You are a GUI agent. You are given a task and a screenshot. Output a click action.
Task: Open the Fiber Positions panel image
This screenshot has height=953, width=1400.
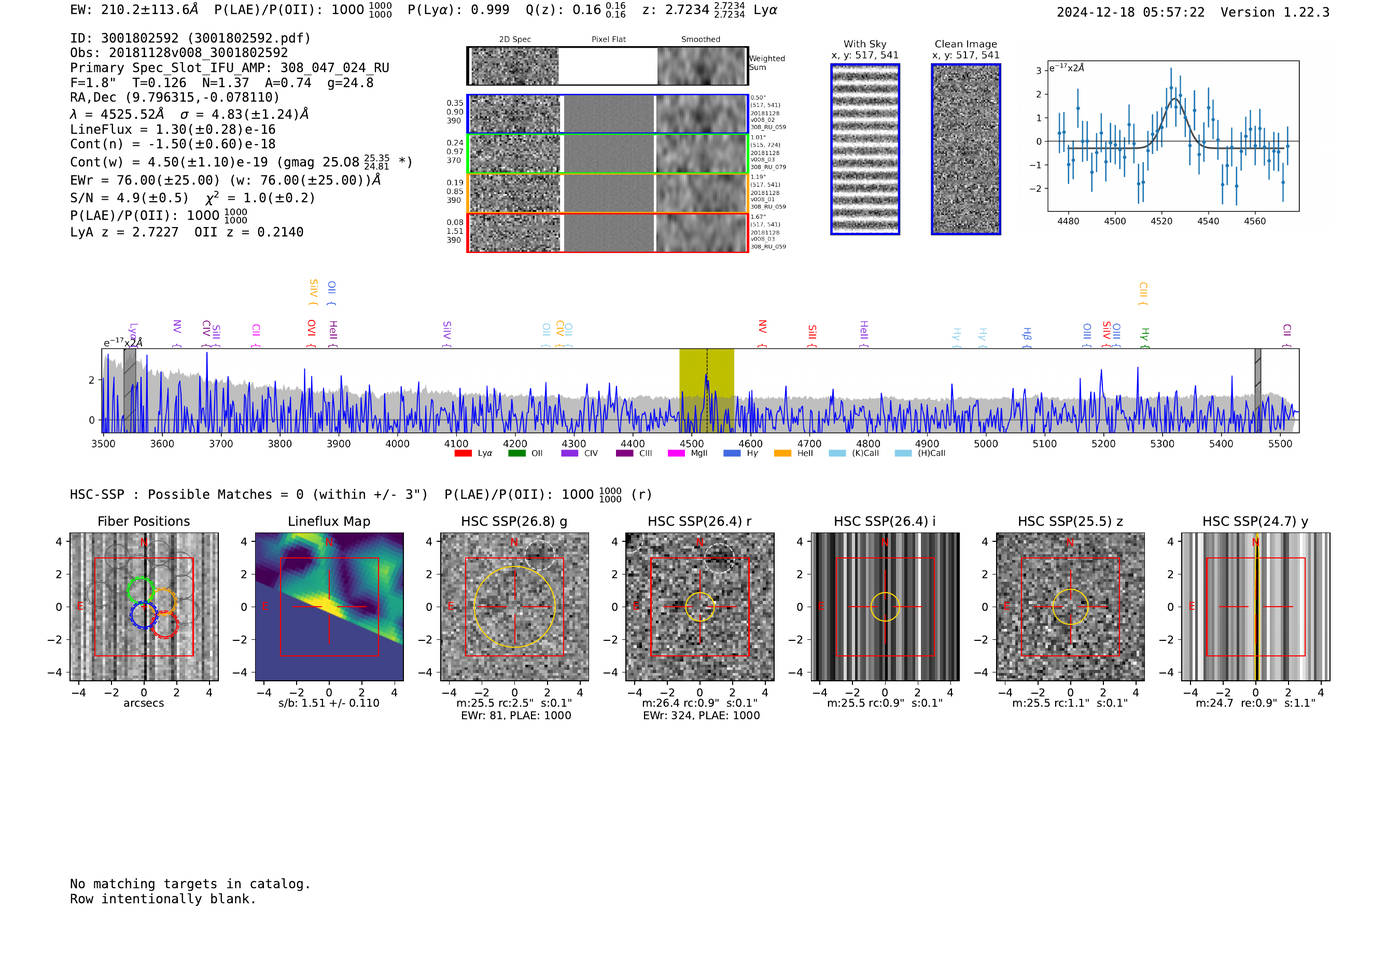point(144,607)
